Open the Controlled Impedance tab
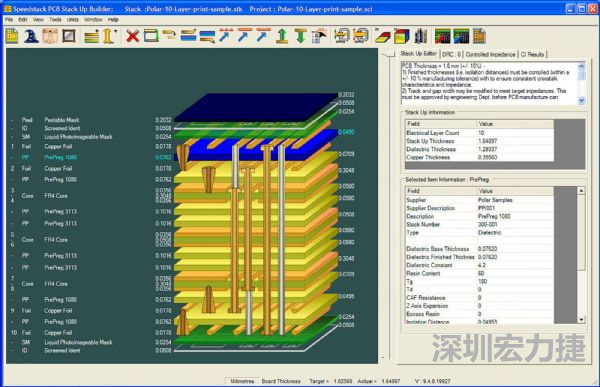This screenshot has width=600, height=387. coord(491,54)
